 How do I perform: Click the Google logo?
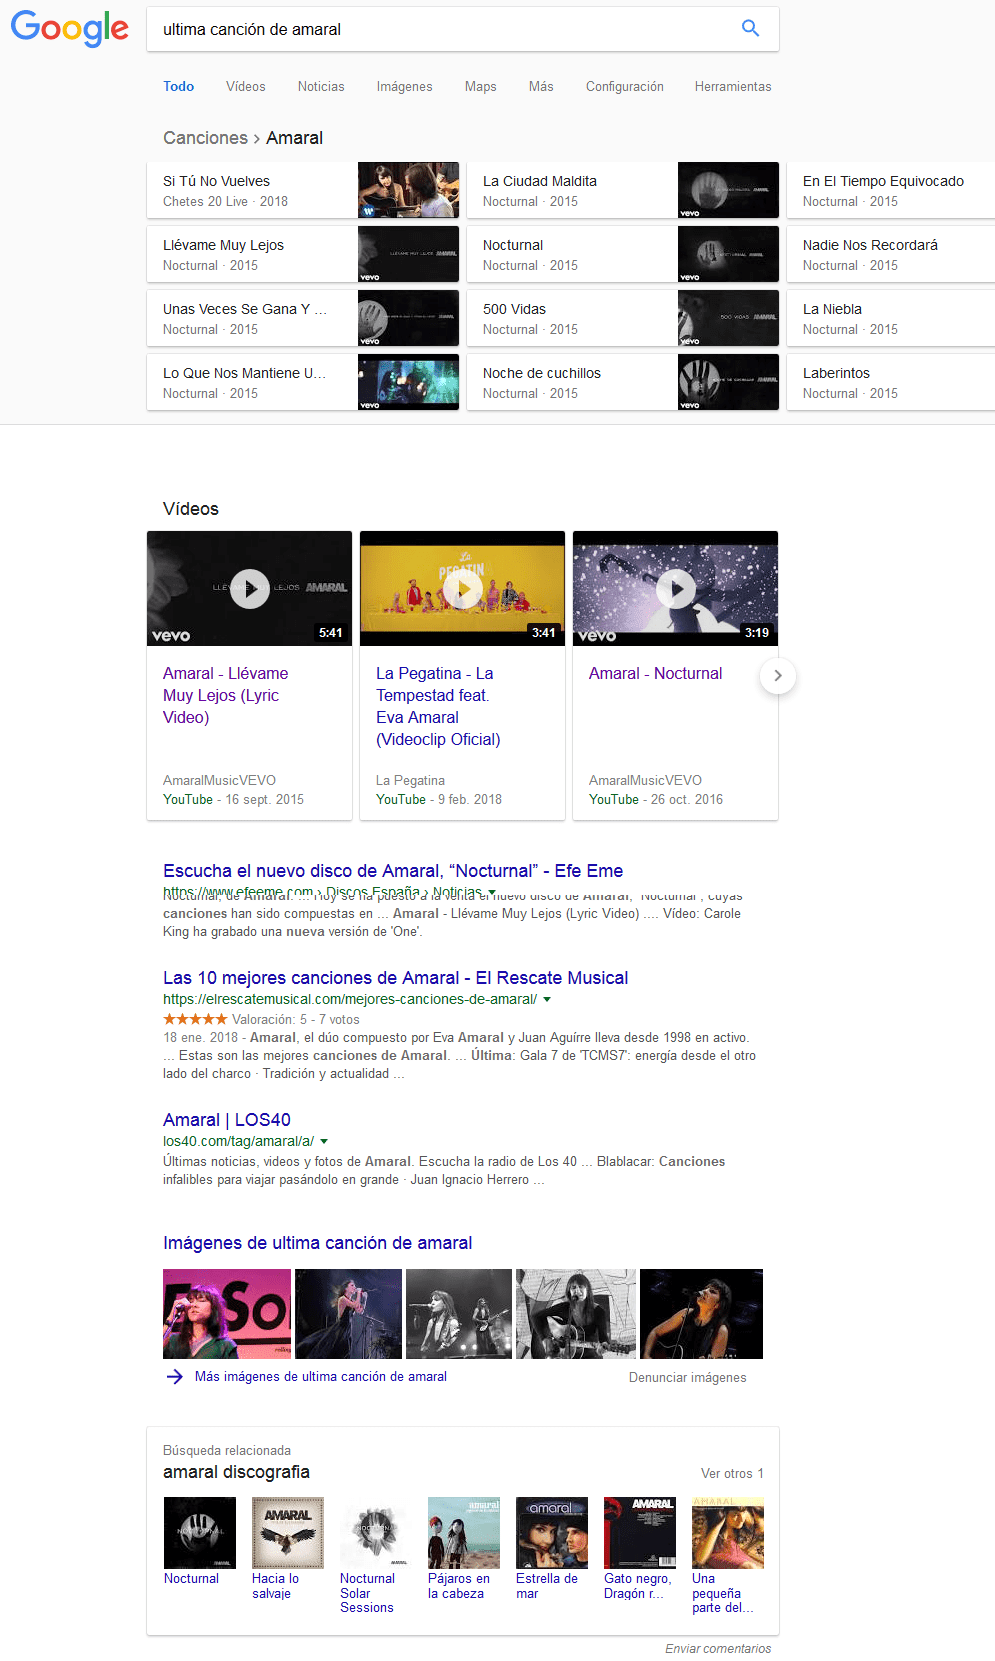click(69, 28)
